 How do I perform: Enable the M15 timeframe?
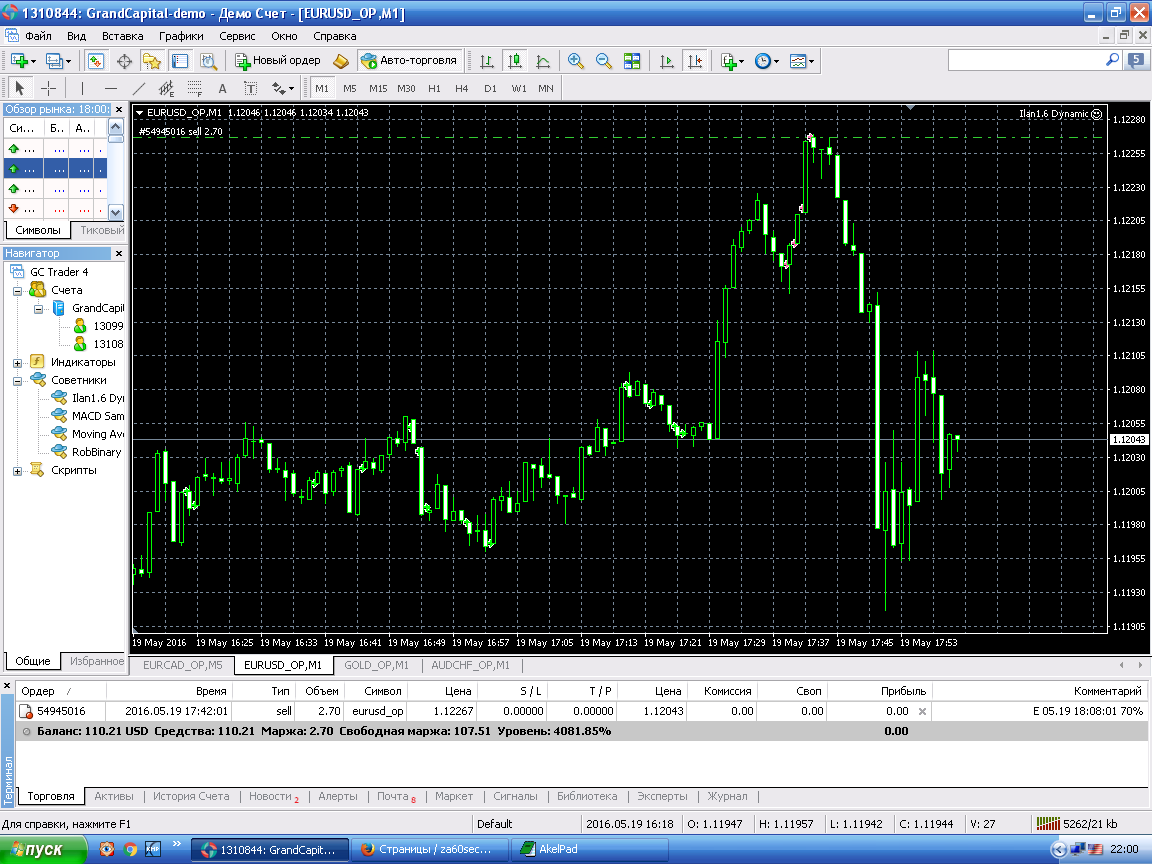point(378,88)
